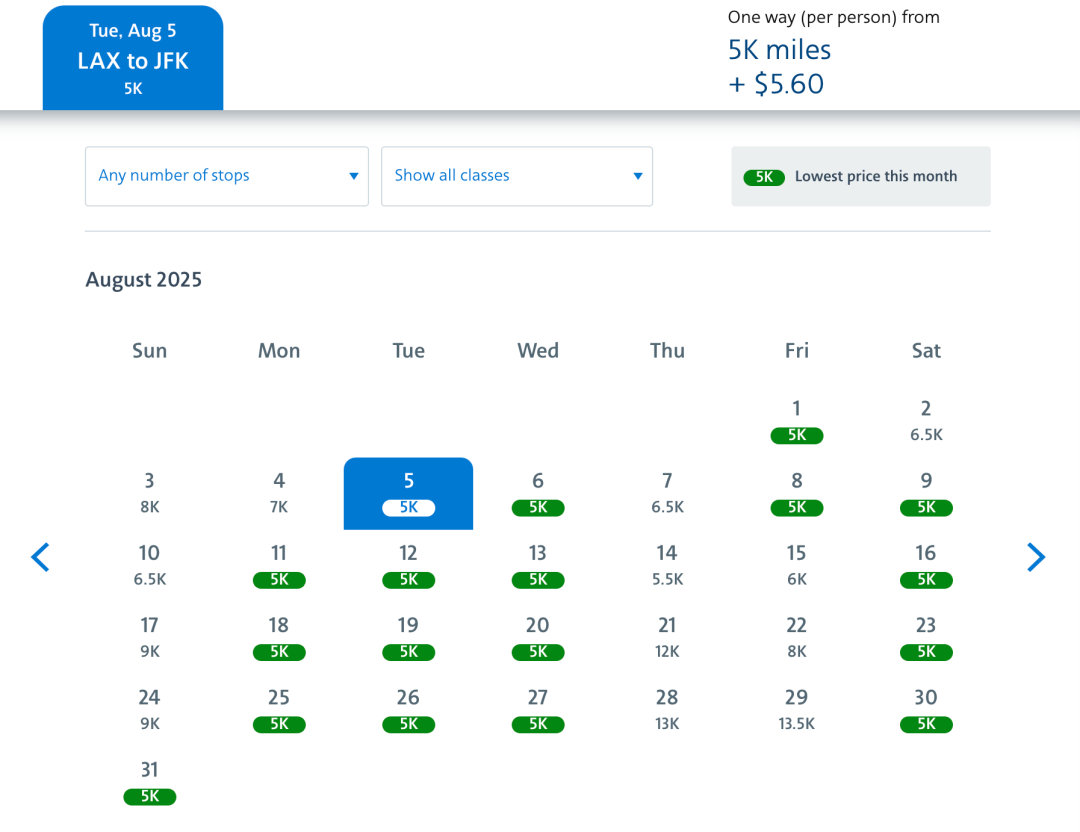The width and height of the screenshot is (1080, 832).
Task: Select August 29 at 13.5K miles
Action: point(797,709)
